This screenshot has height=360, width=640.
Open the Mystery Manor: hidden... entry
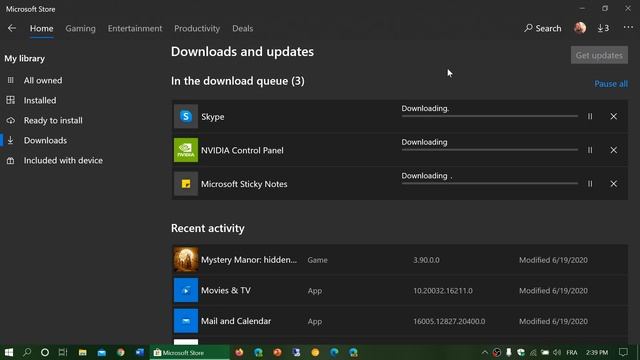(400, 260)
